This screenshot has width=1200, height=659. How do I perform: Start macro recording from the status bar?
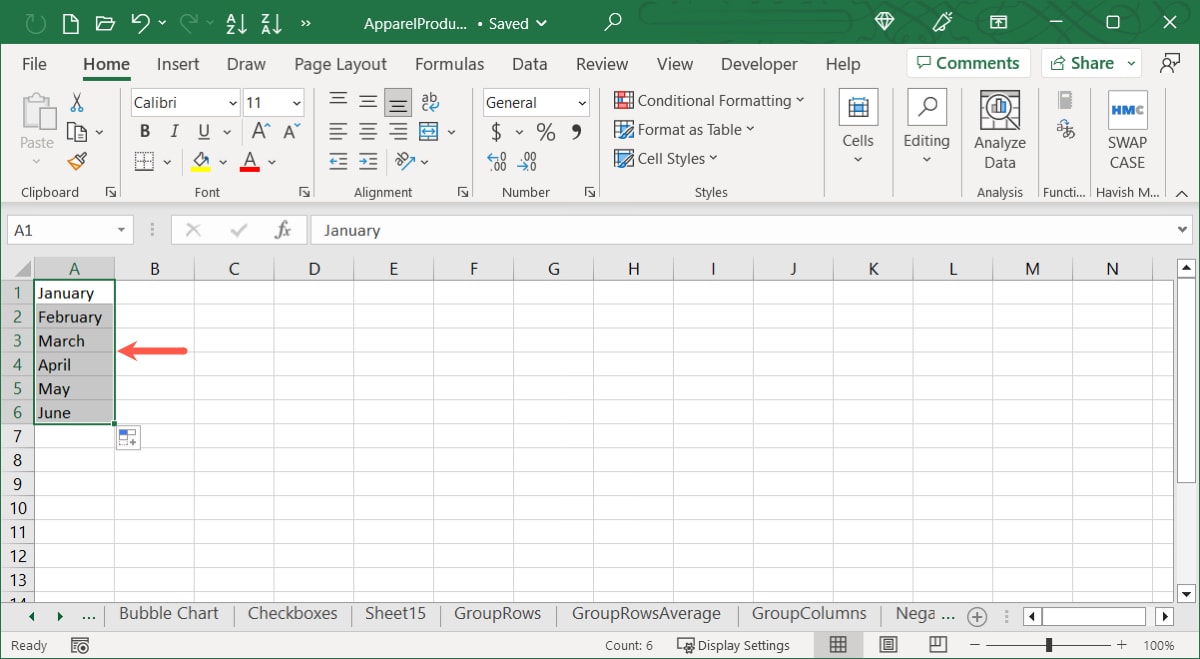tap(79, 645)
